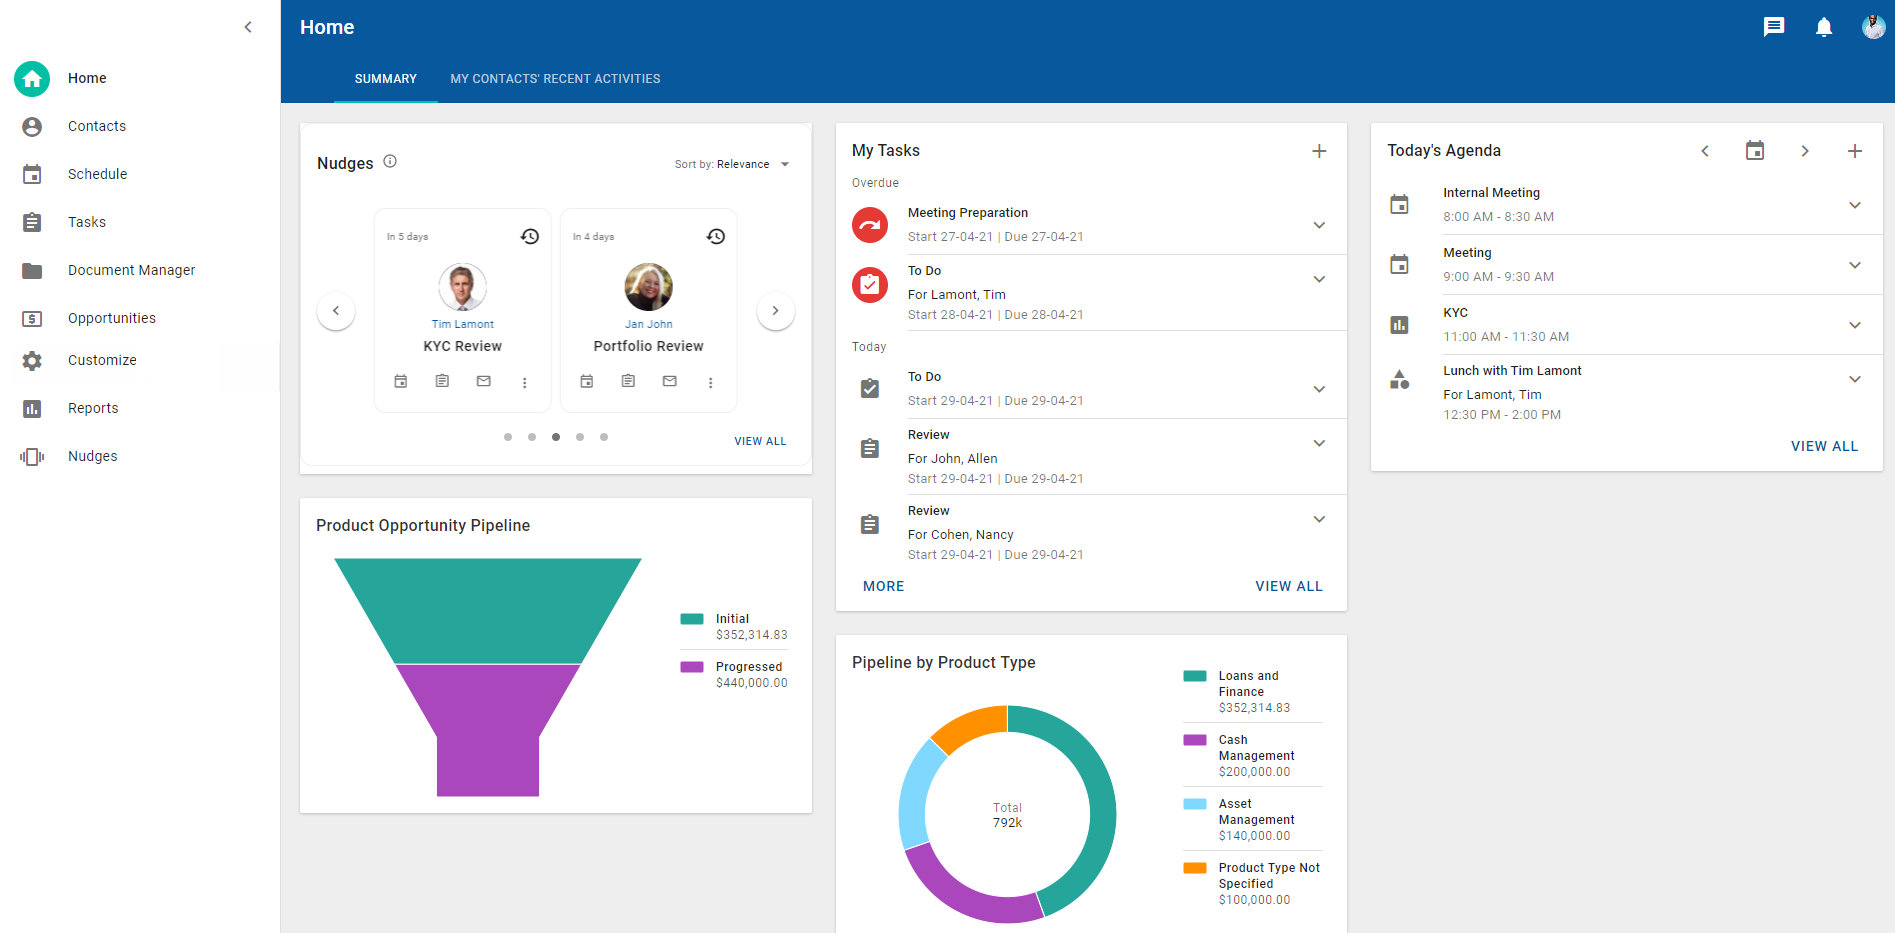
Task: Open Opportunities in the sidebar
Action: point(112,318)
